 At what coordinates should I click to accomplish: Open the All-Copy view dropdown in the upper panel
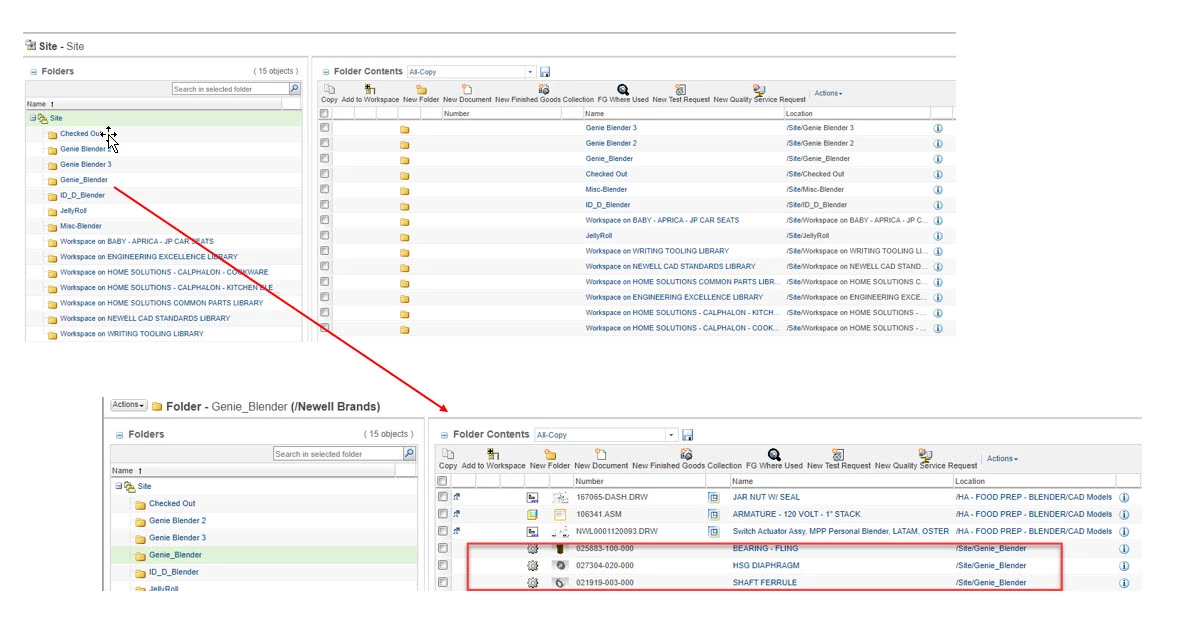[530, 72]
